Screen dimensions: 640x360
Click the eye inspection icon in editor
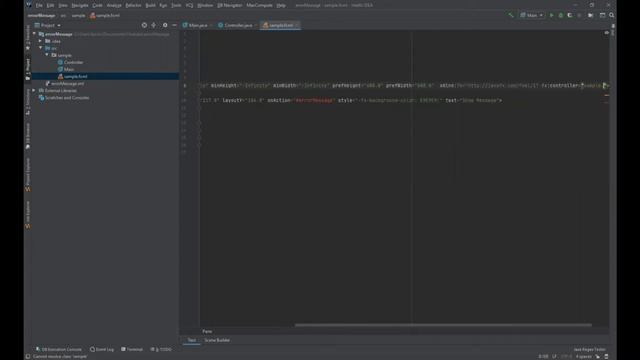coord(607,33)
